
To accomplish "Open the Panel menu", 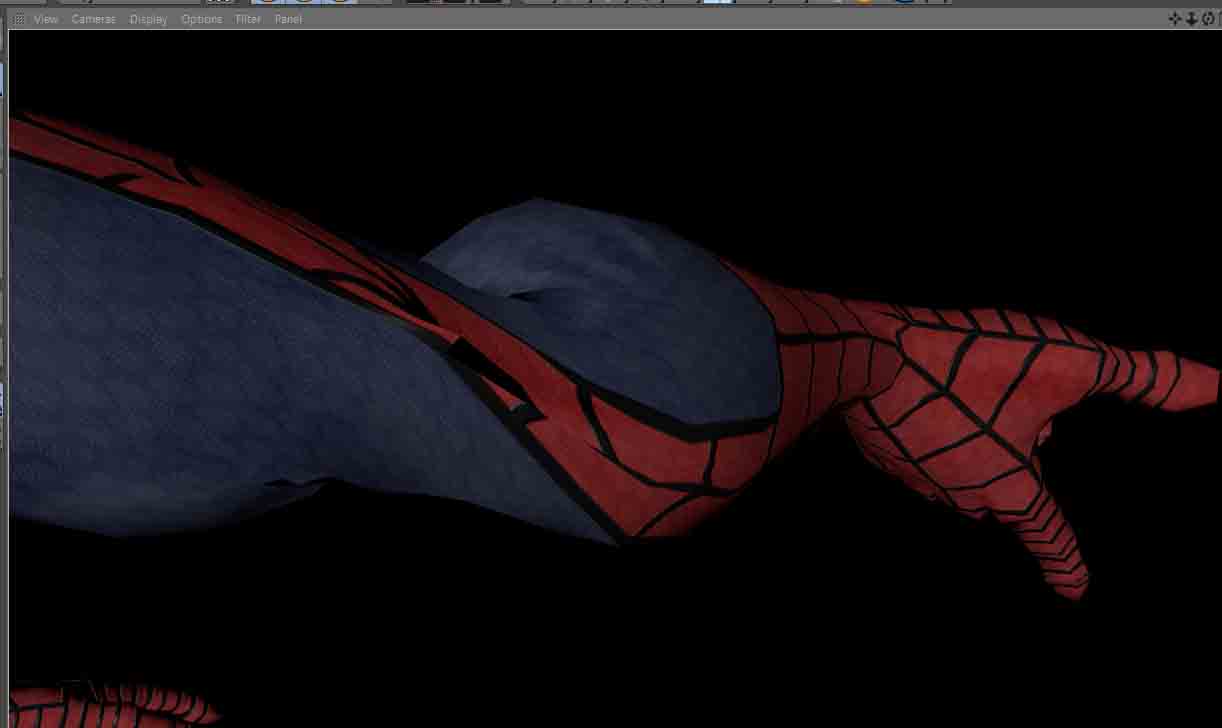I will (288, 19).
